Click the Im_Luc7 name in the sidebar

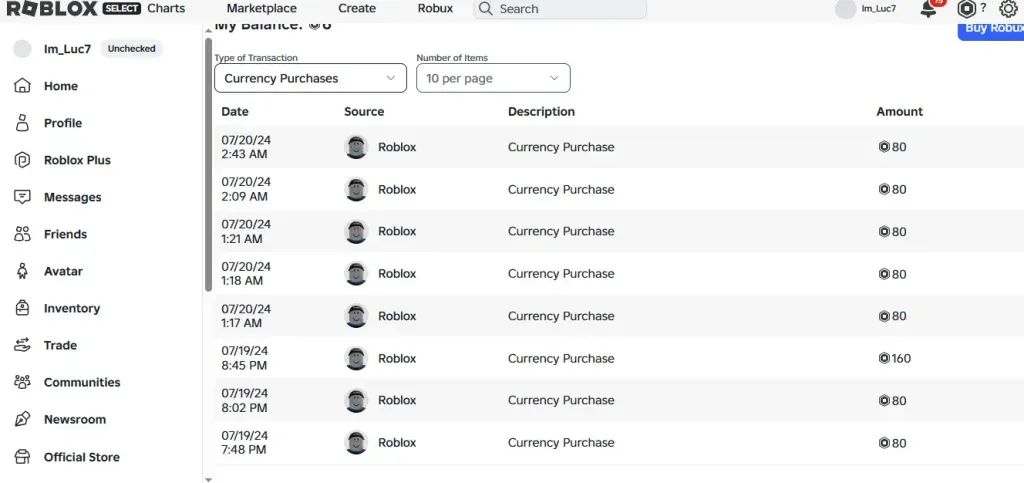pyautogui.click(x=66, y=49)
